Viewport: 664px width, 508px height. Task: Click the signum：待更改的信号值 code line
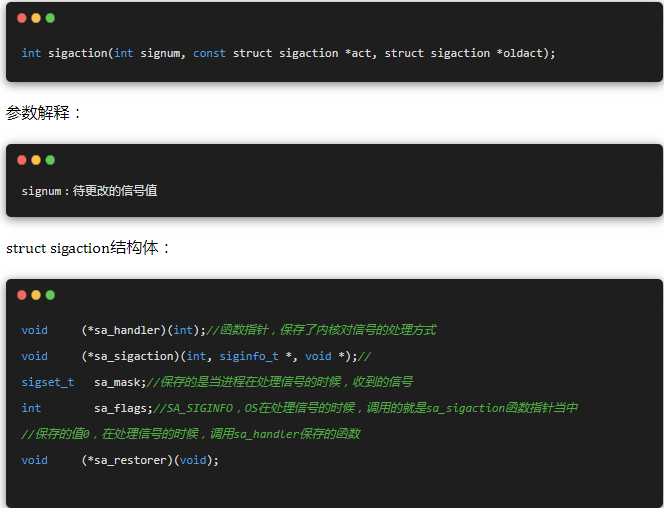coord(89,190)
